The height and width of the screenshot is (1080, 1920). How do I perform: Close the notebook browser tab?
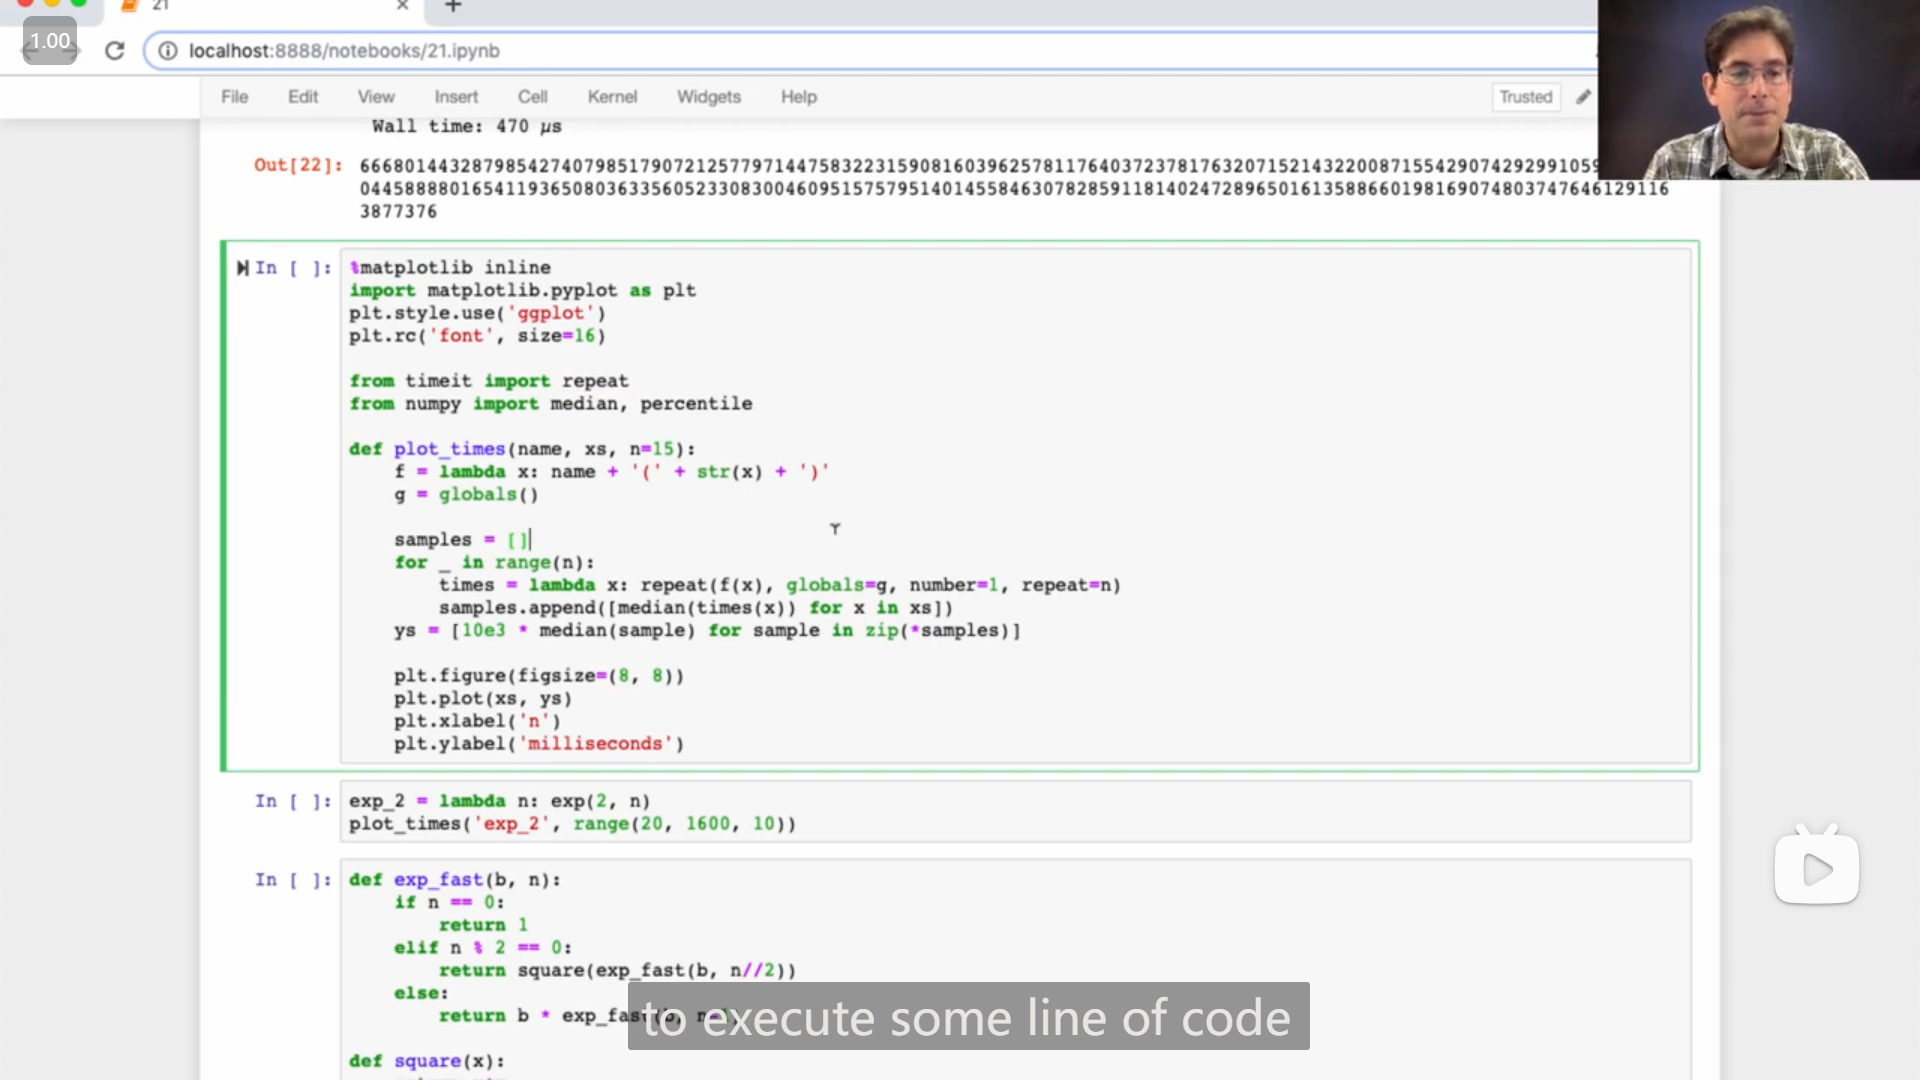pyautogui.click(x=402, y=6)
